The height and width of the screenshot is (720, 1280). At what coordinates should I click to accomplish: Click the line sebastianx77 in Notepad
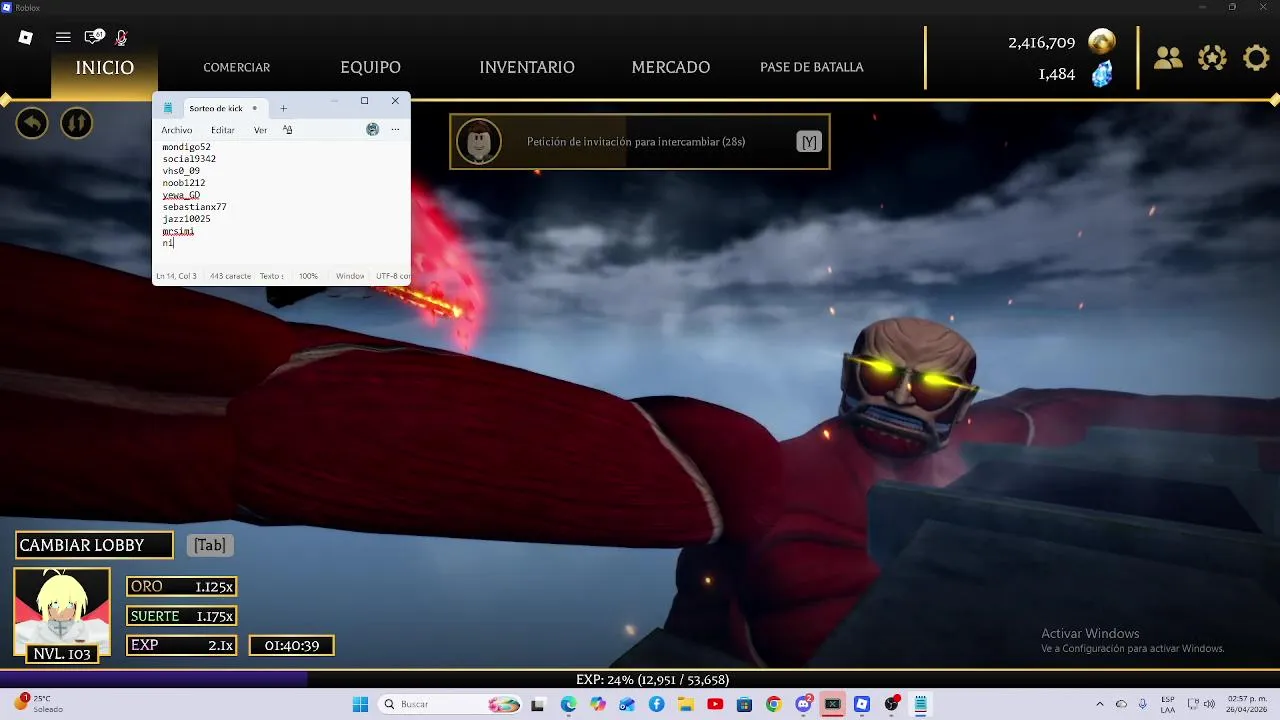tap(194, 207)
